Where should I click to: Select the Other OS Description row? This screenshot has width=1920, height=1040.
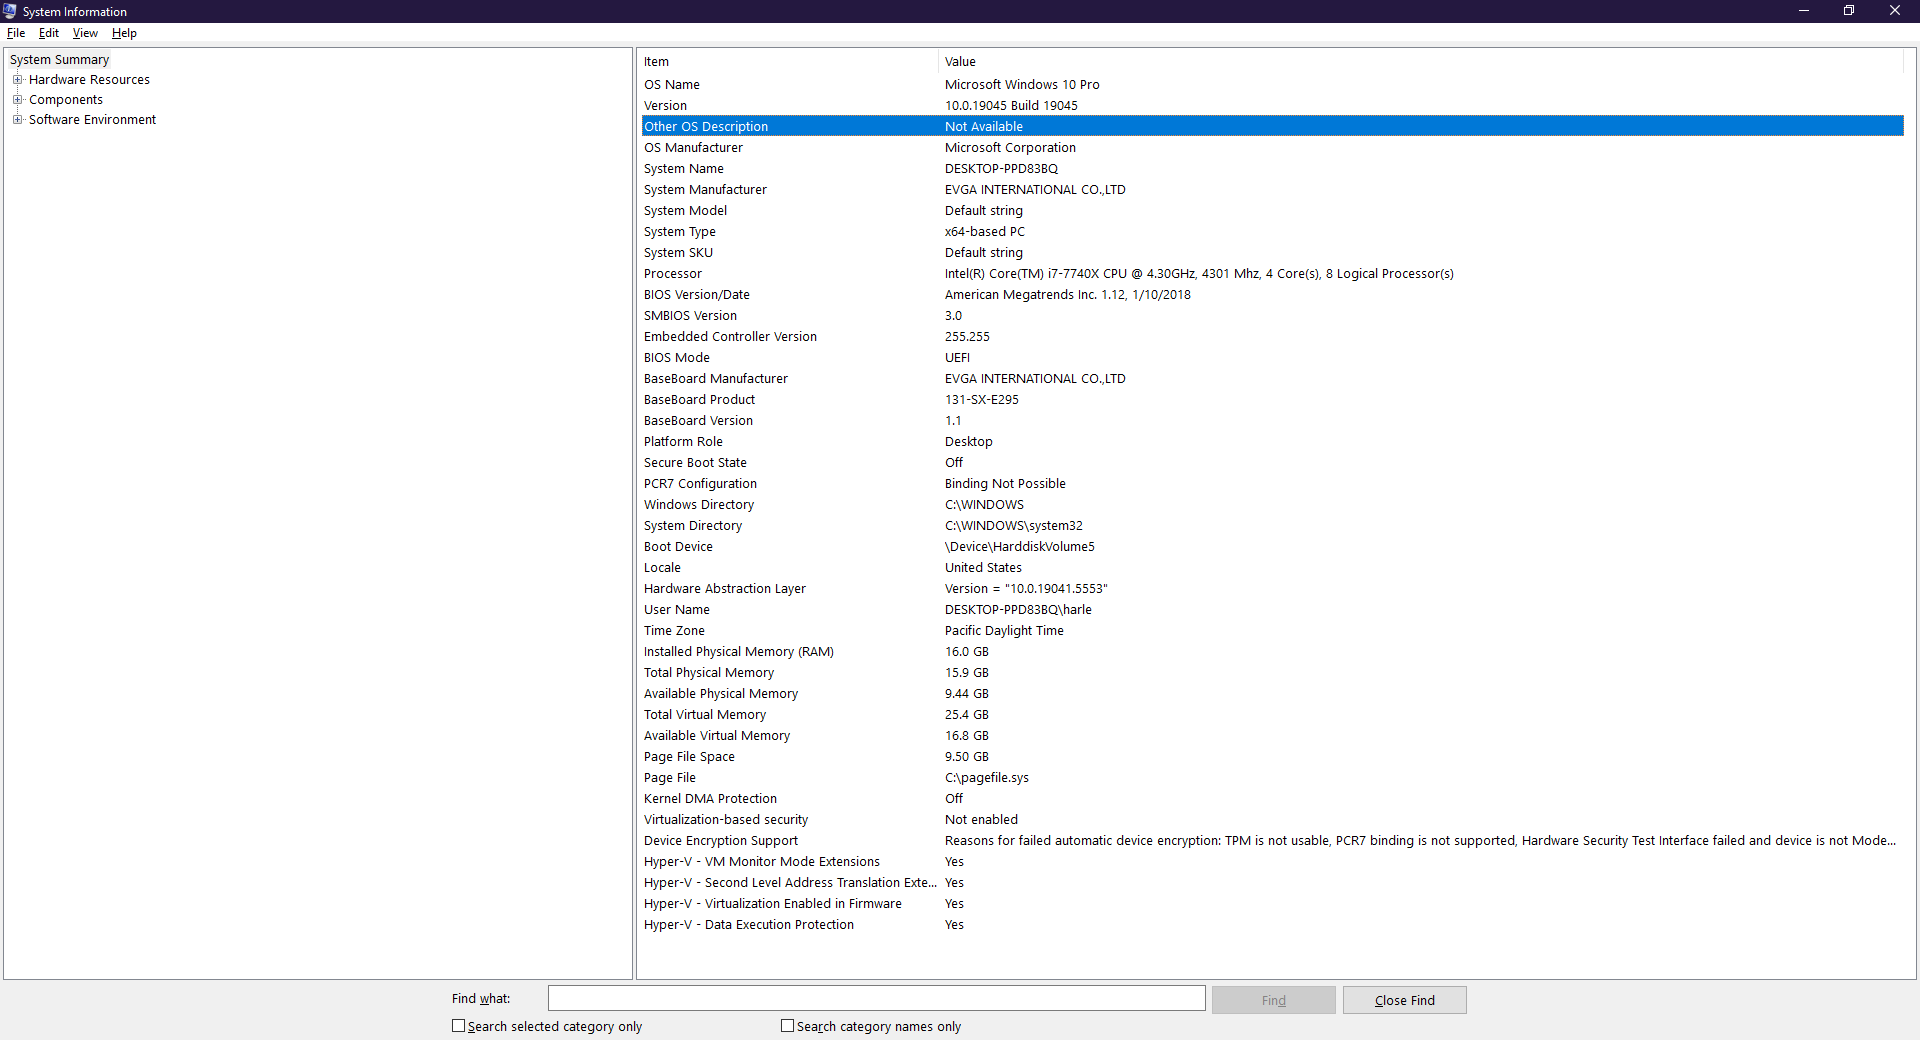click(1272, 127)
